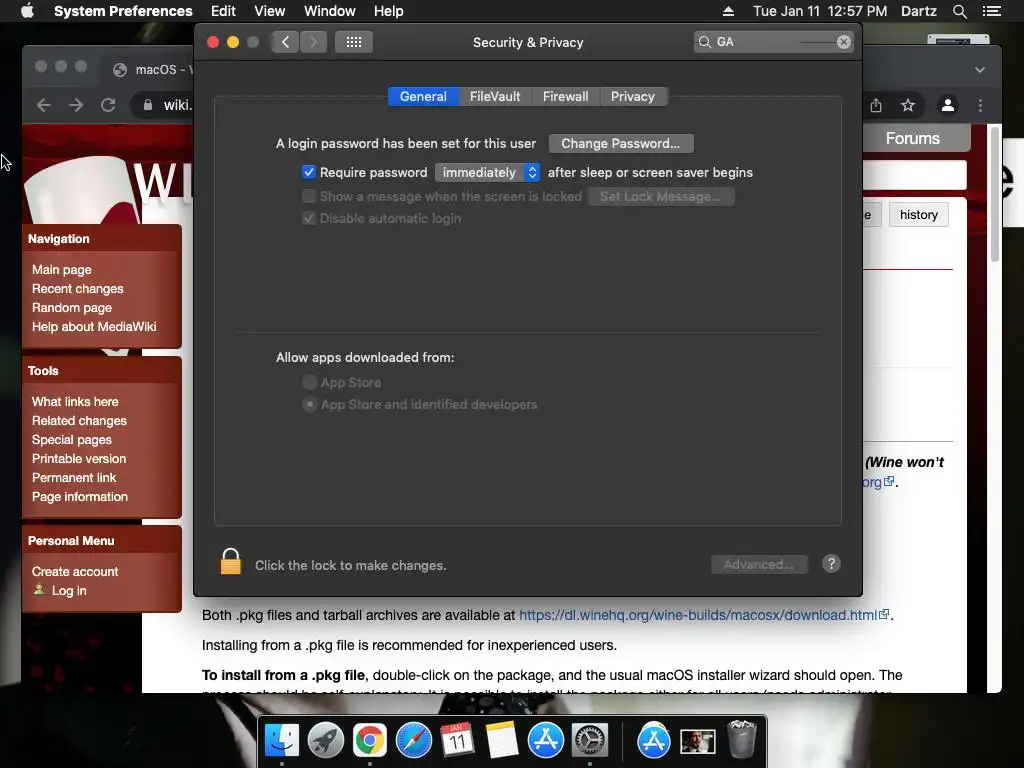Click Log in link on wiki
Image resolution: width=1024 pixels, height=768 pixels.
[69, 590]
